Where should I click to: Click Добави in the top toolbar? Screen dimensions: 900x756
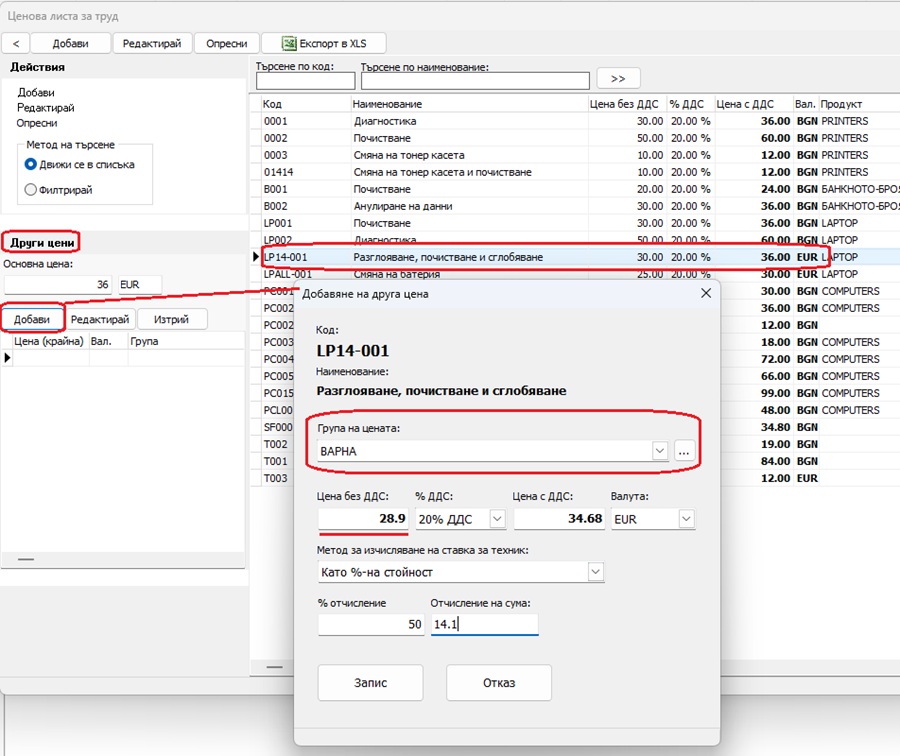pyautogui.click(x=70, y=44)
